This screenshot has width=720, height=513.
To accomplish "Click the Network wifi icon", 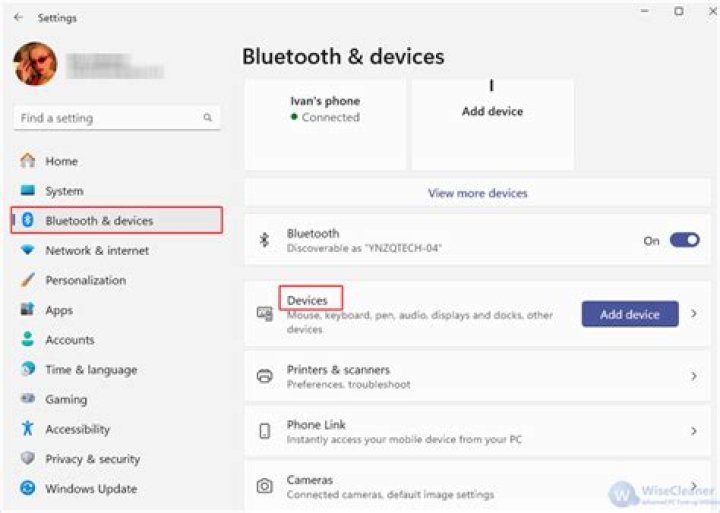I will click(x=28, y=250).
